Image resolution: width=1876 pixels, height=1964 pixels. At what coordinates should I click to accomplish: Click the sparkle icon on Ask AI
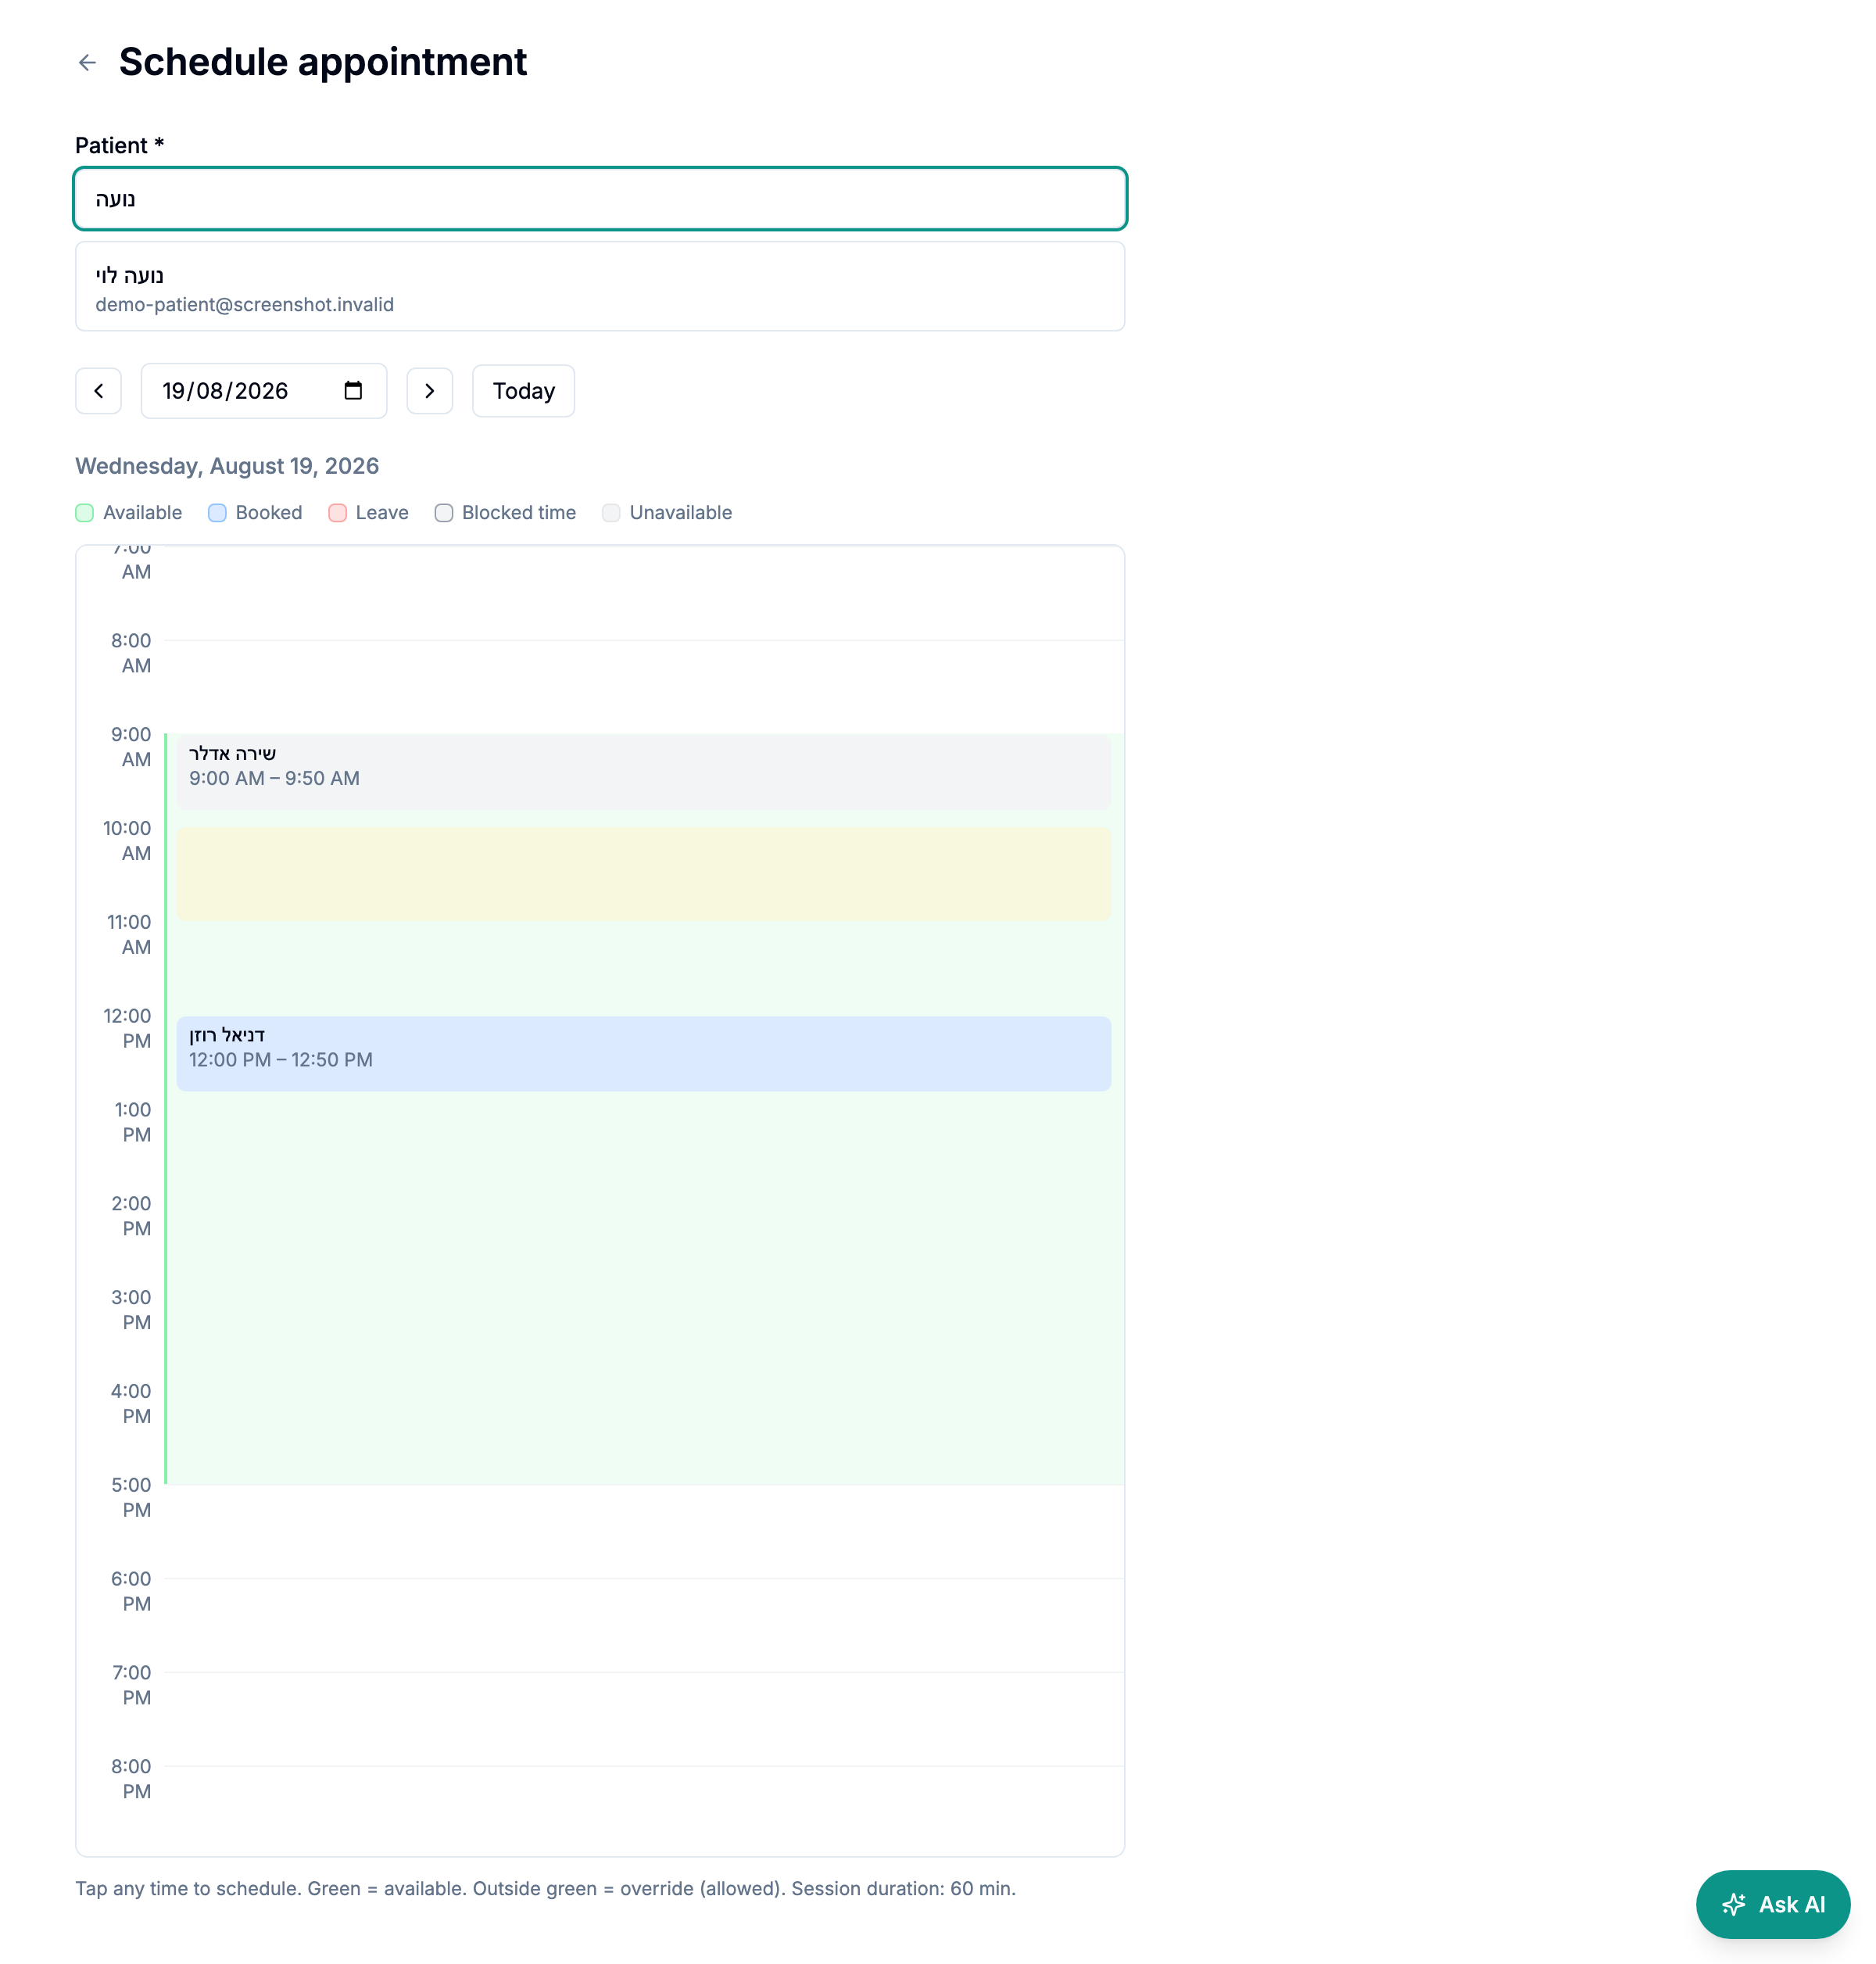click(1734, 1904)
